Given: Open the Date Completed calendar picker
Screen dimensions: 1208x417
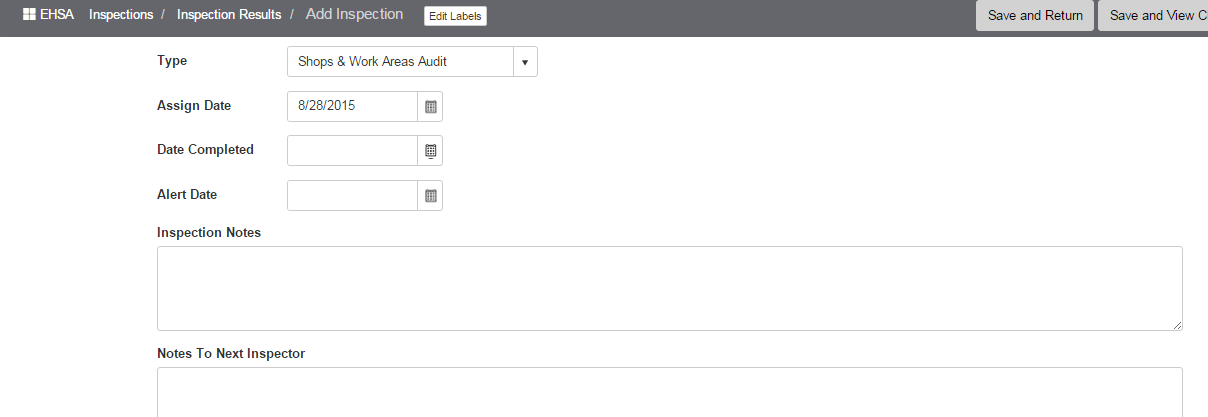Looking at the screenshot, I should click(430, 151).
